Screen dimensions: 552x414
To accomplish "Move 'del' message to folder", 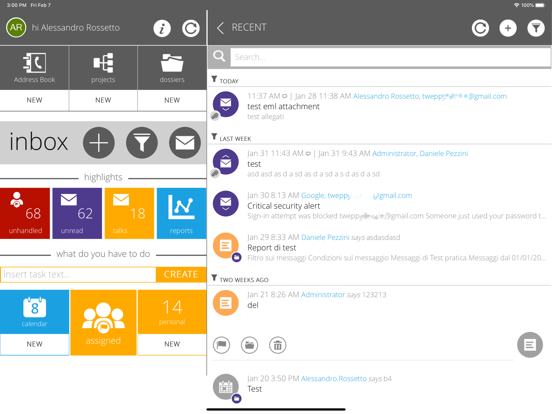I will tap(249, 345).
